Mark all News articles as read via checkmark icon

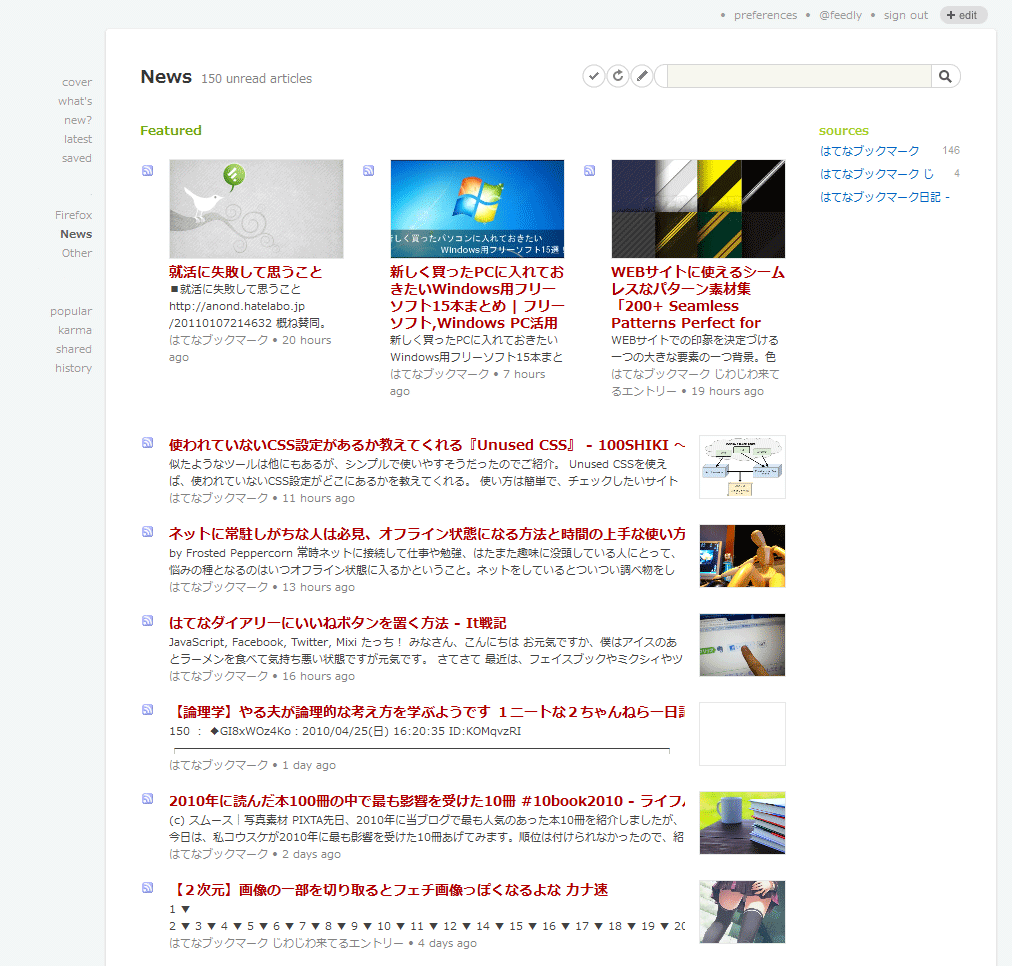click(x=594, y=75)
